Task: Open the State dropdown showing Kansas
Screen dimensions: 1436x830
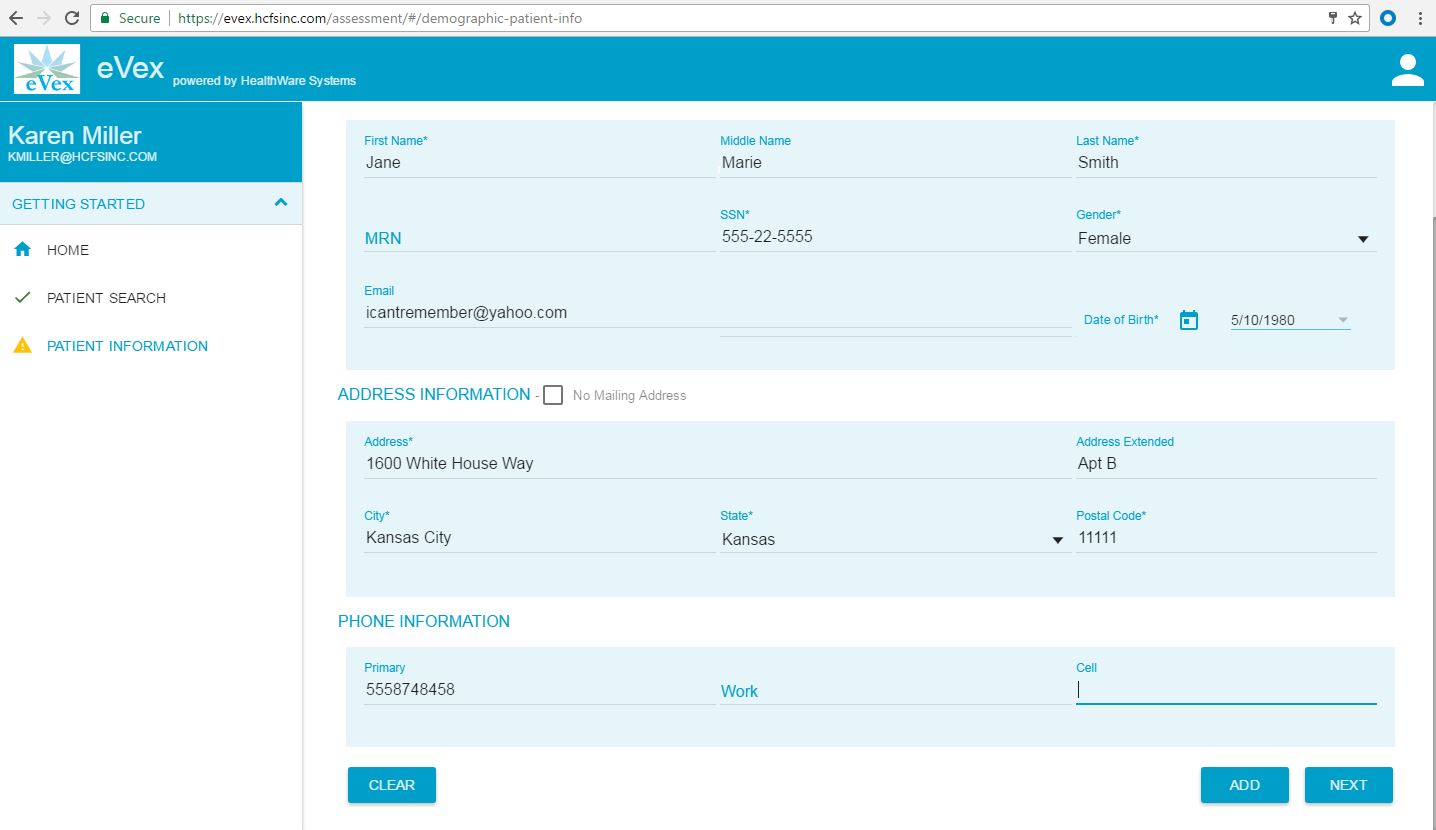Action: (1057, 540)
